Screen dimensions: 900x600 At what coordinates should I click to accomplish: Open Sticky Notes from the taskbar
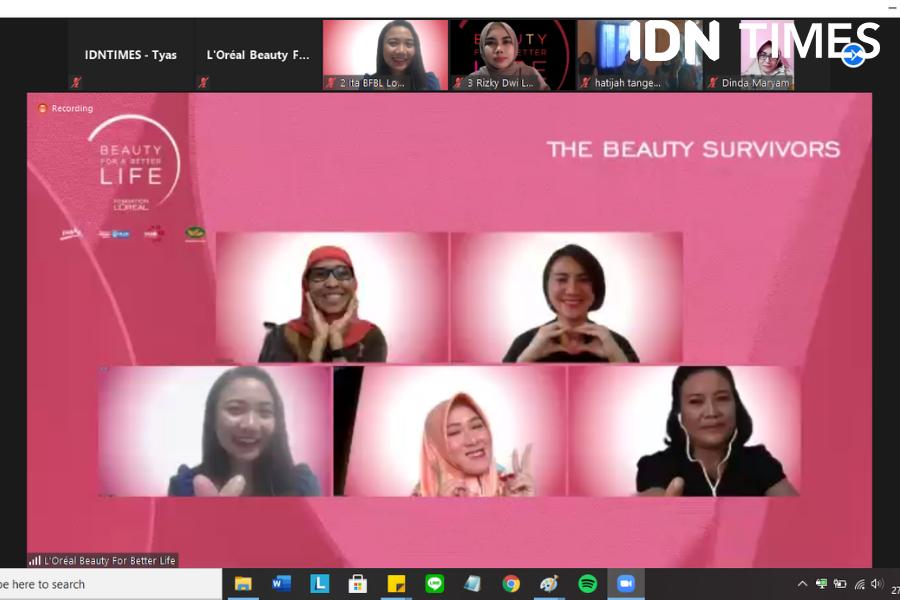tap(396, 584)
